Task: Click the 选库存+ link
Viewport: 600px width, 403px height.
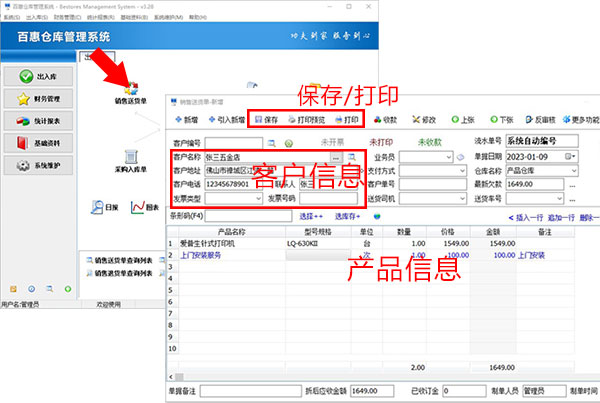Action: pos(347,217)
